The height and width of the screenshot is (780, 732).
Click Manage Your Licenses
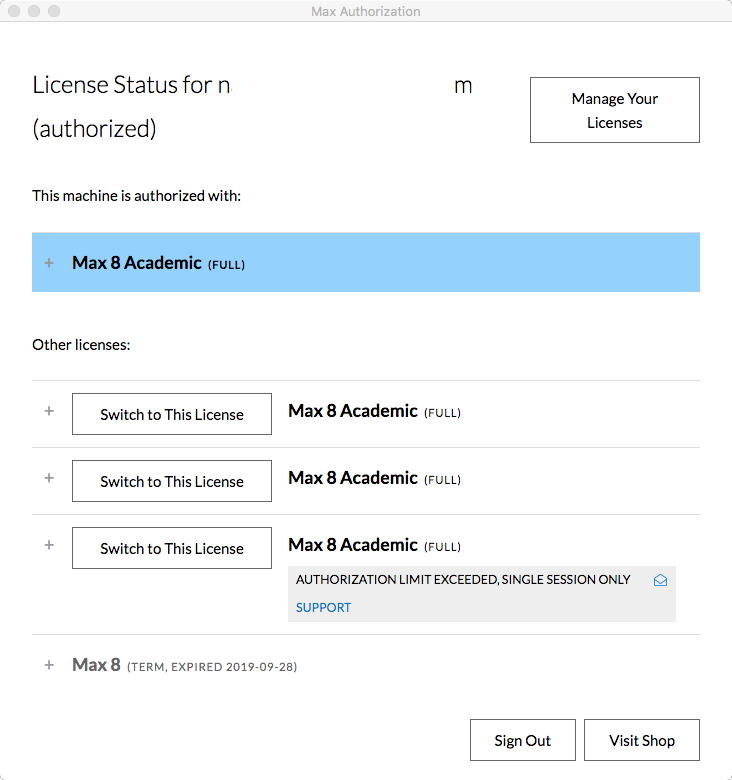click(x=614, y=110)
